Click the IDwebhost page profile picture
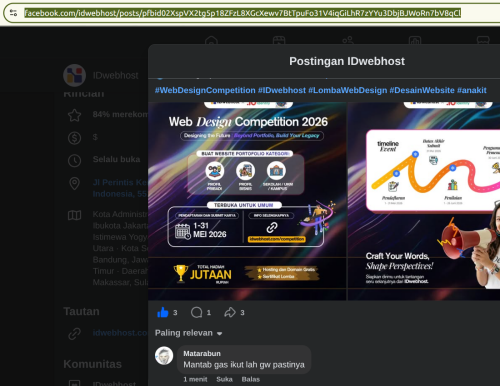 (x=75, y=75)
